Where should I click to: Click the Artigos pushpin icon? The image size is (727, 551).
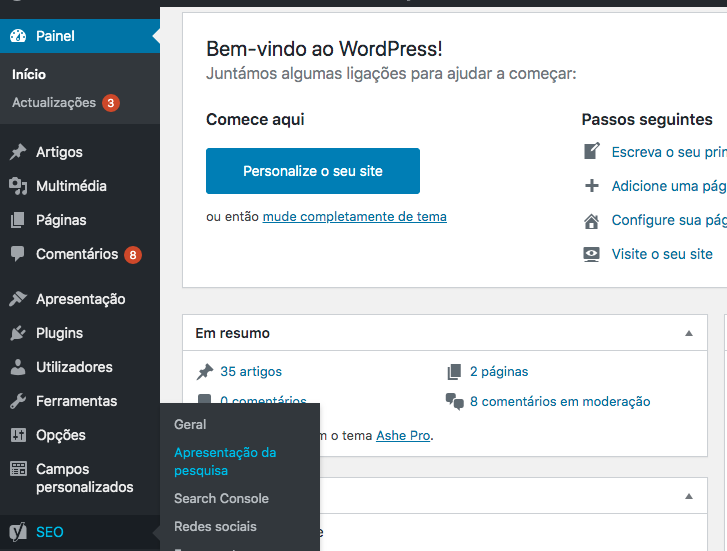tap(18, 152)
